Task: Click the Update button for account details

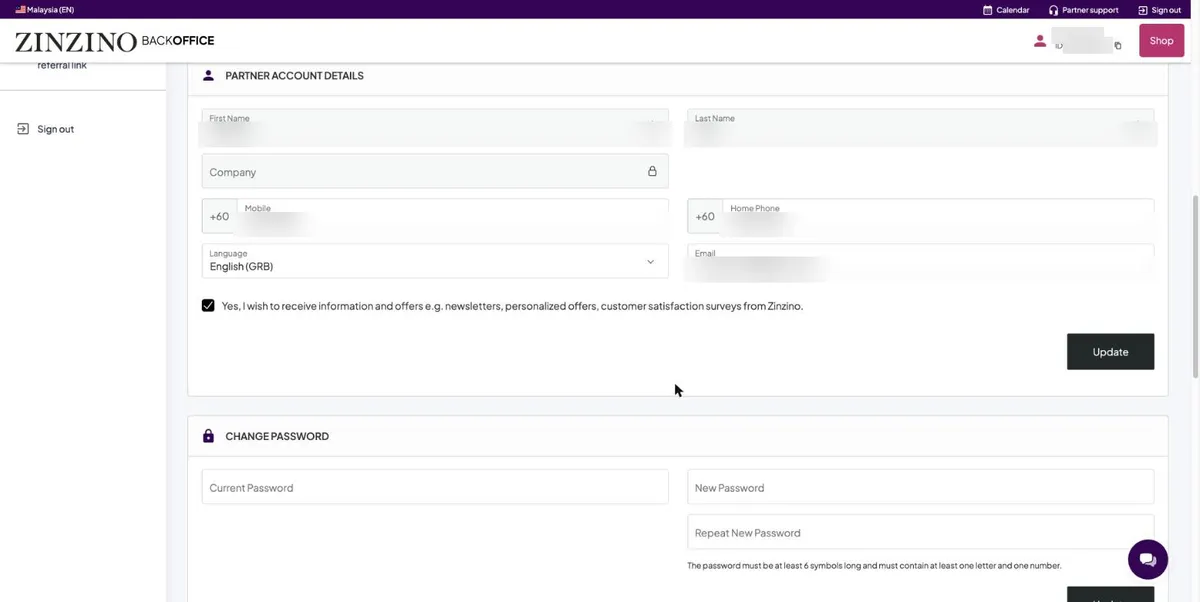Action: tap(1110, 352)
